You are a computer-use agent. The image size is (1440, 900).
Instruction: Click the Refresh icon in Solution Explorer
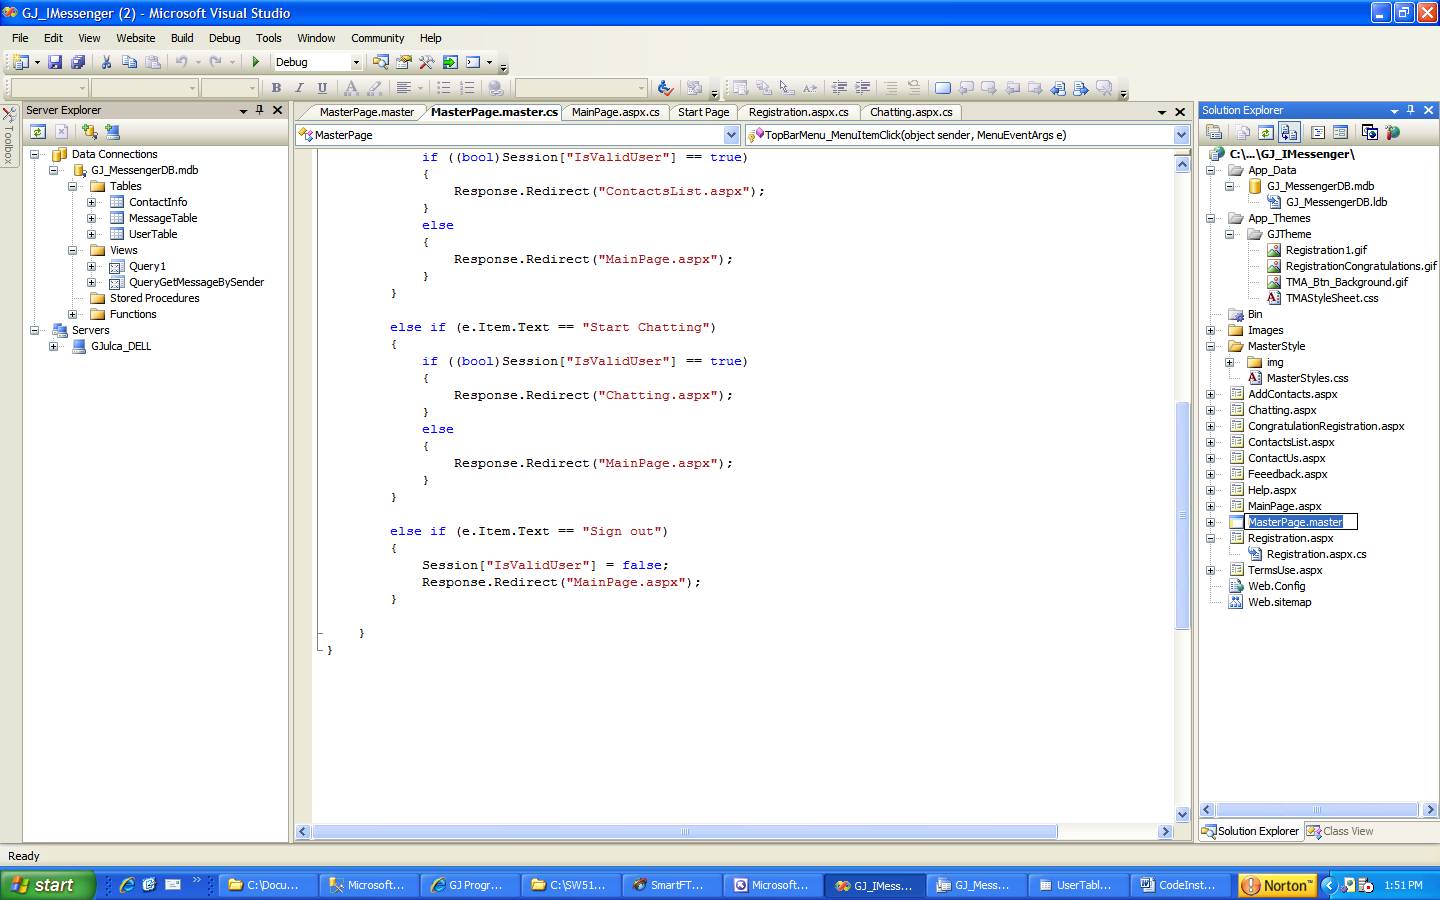click(x=1266, y=132)
